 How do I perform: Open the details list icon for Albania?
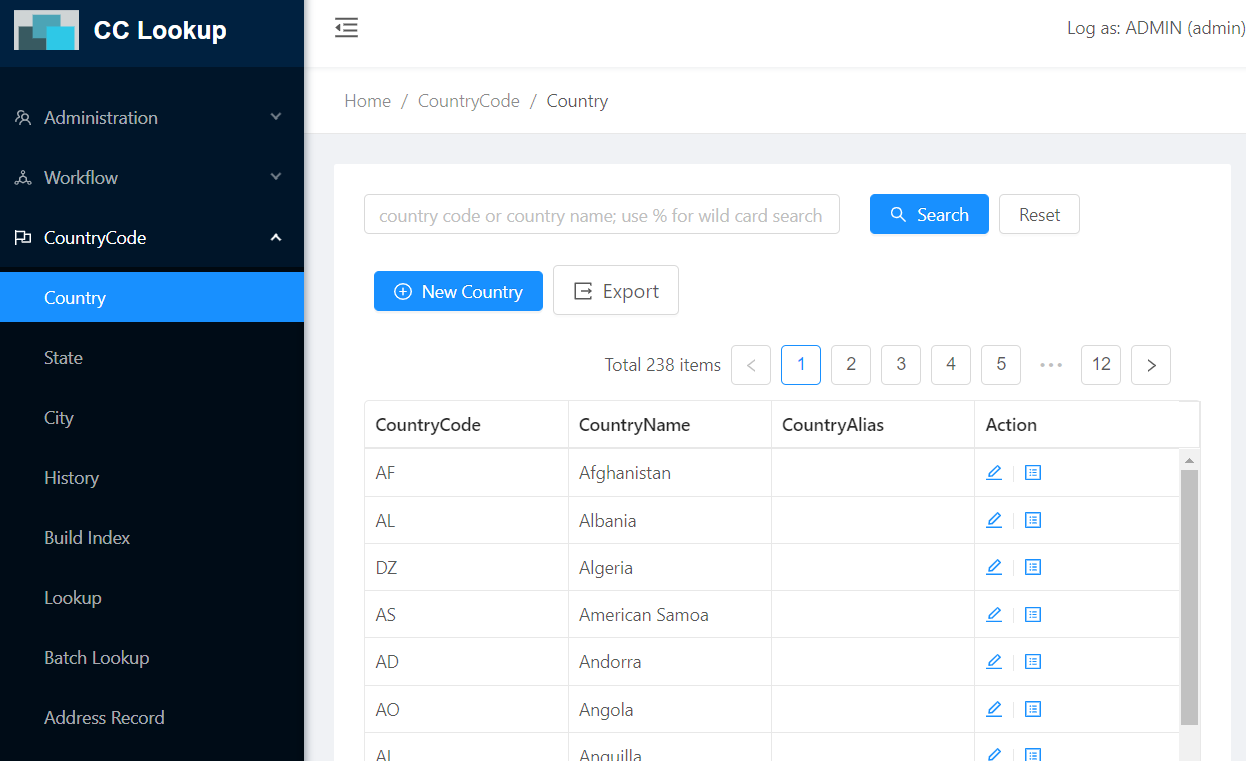(1033, 520)
